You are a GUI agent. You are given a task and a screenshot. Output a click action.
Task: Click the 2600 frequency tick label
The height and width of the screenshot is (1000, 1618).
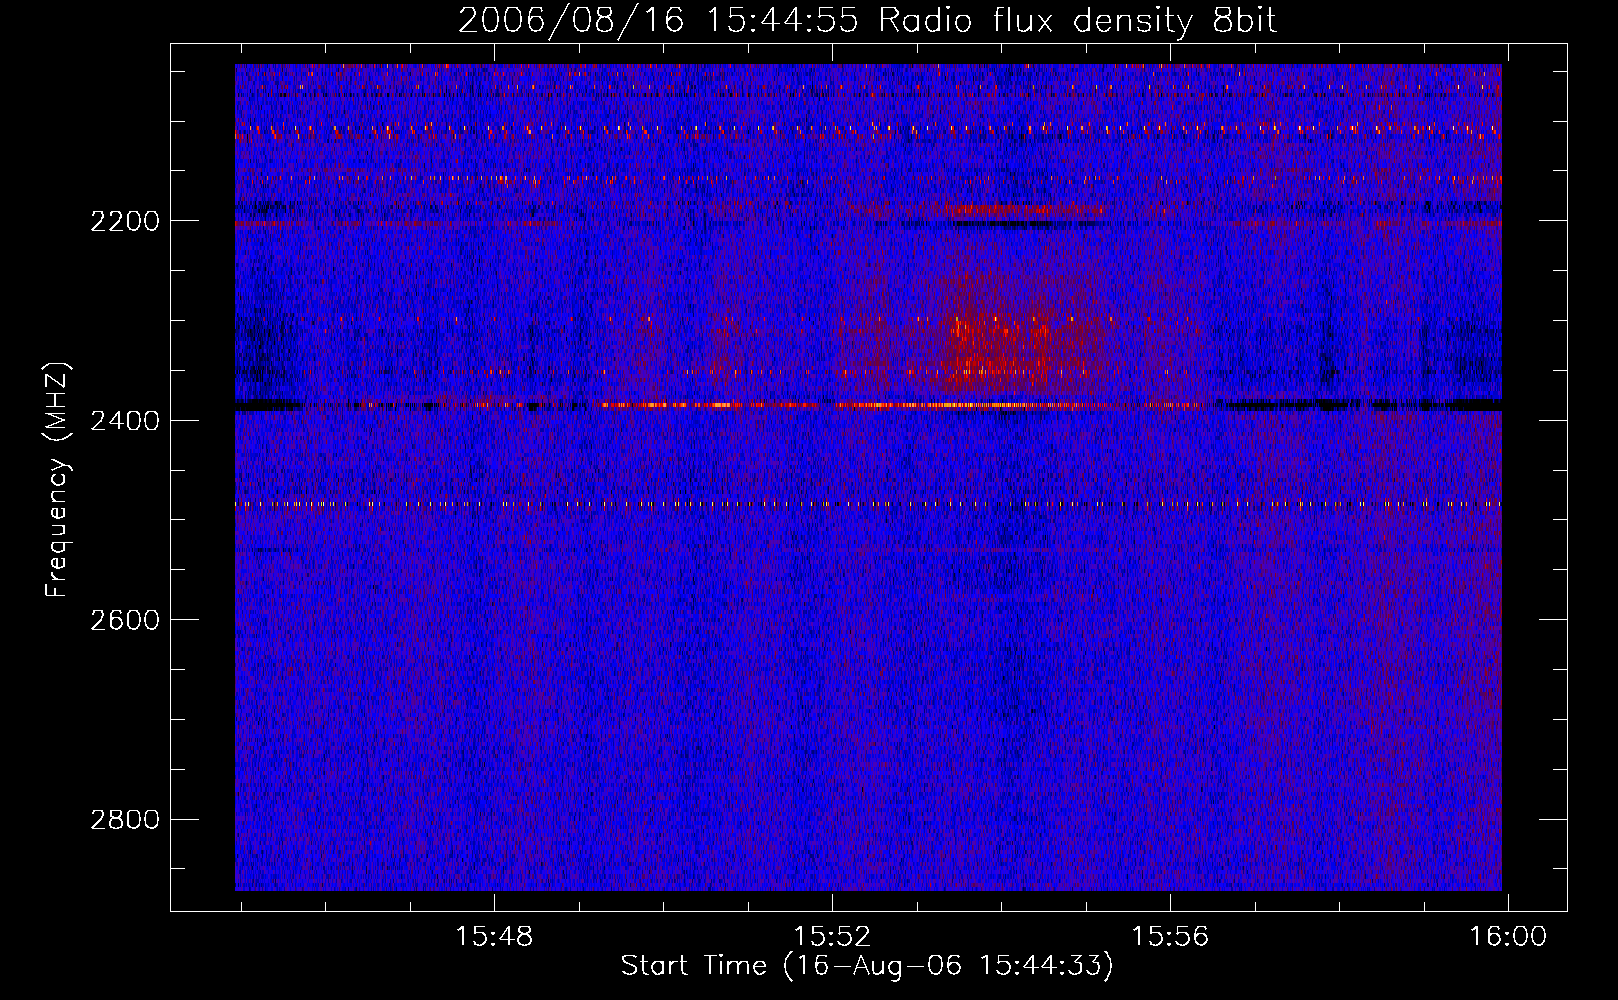pyautogui.click(x=125, y=620)
